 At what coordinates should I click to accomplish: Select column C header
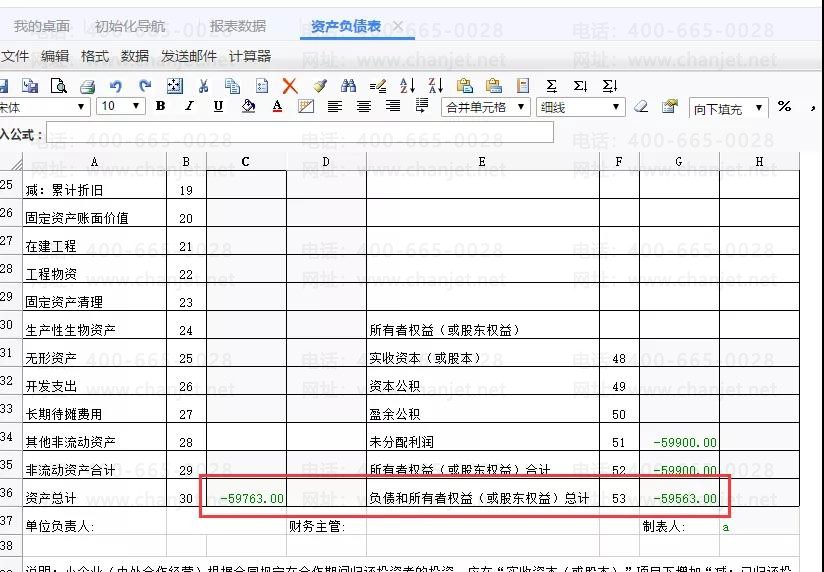click(246, 161)
